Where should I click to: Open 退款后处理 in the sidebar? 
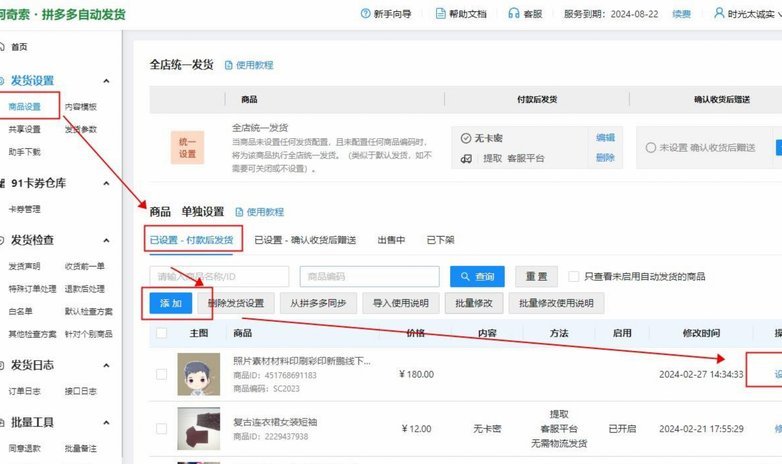coord(84,289)
